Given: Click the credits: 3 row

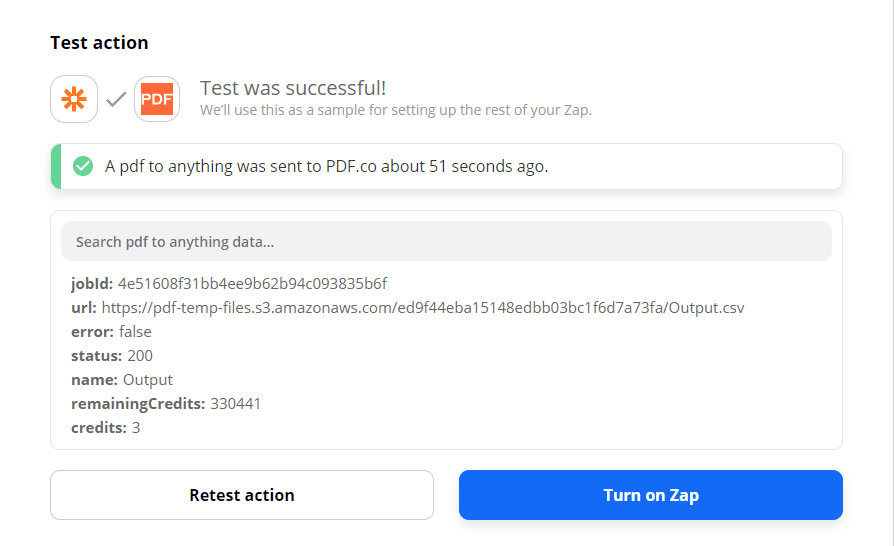Looking at the screenshot, I should (105, 428).
